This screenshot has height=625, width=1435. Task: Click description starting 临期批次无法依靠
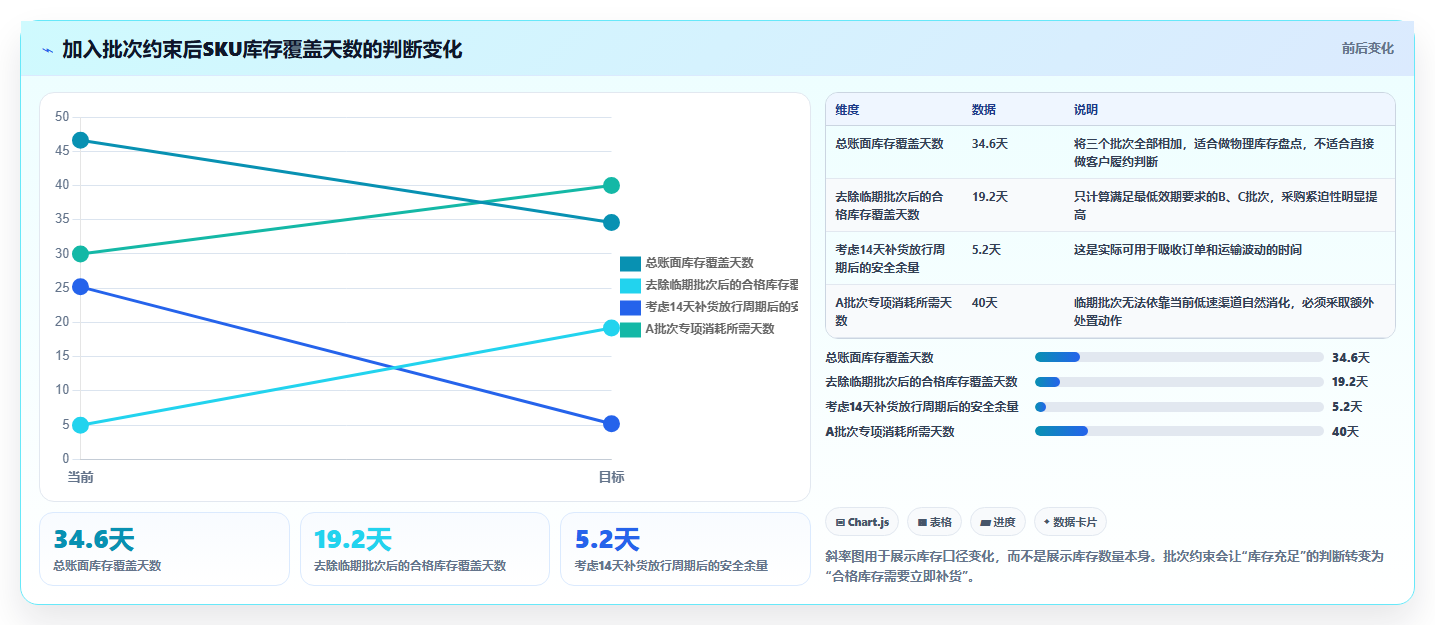[1224, 312]
